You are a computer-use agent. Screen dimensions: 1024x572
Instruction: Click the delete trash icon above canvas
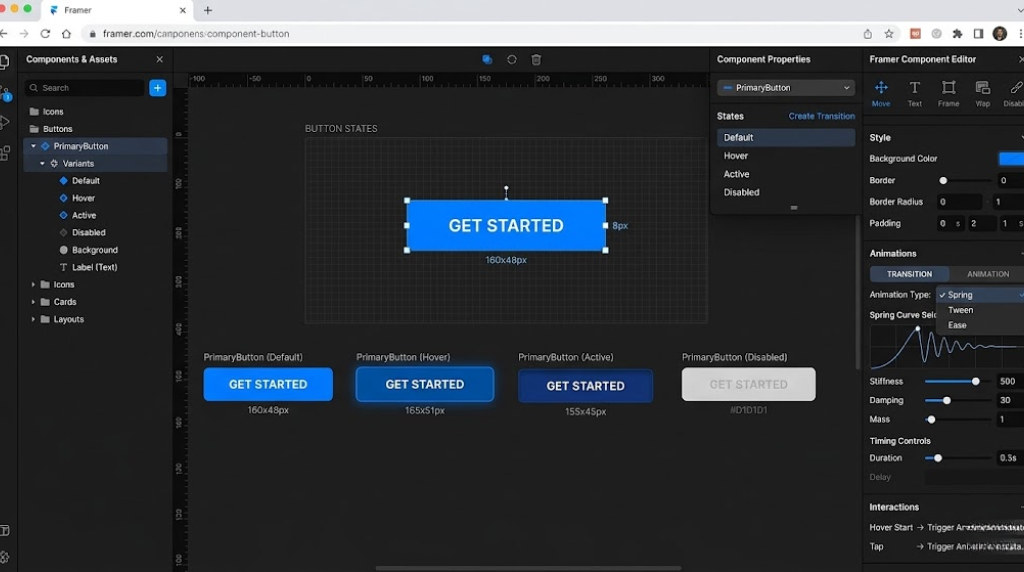536,59
